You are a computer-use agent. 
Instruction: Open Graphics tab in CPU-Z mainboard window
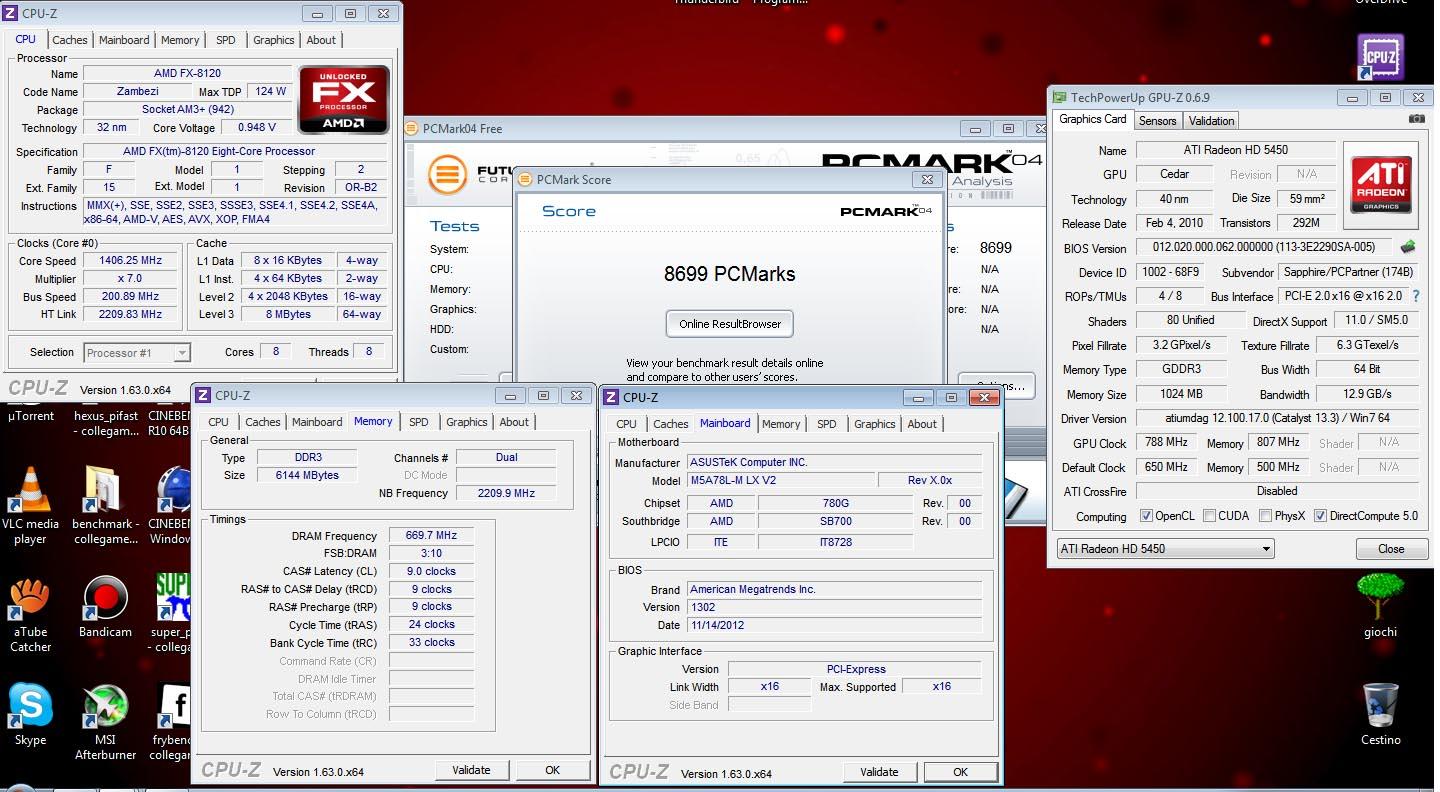pyautogui.click(x=875, y=424)
